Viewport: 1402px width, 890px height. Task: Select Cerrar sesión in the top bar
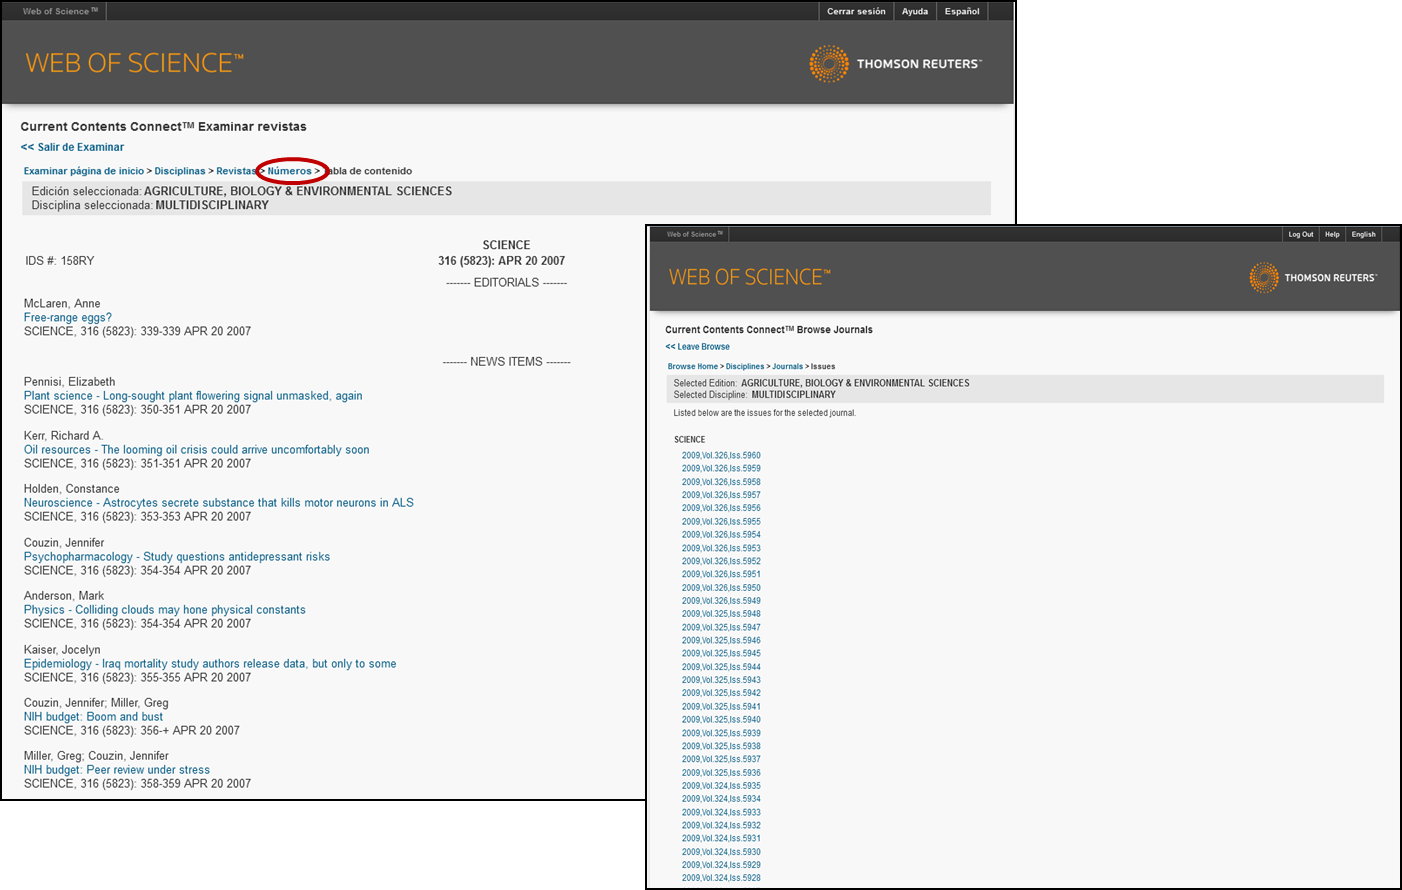(856, 11)
